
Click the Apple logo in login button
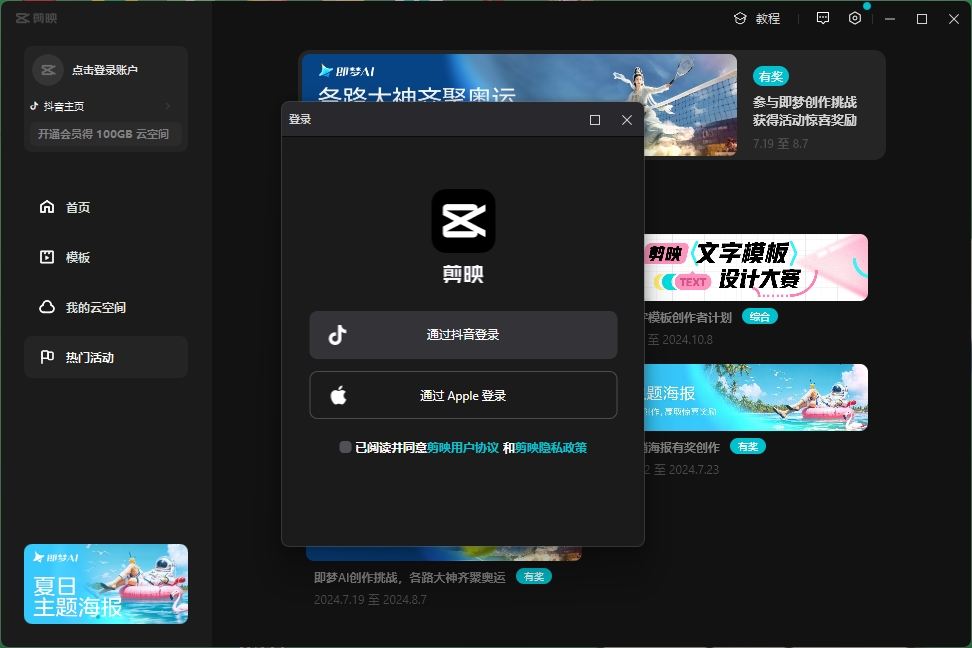(338, 395)
